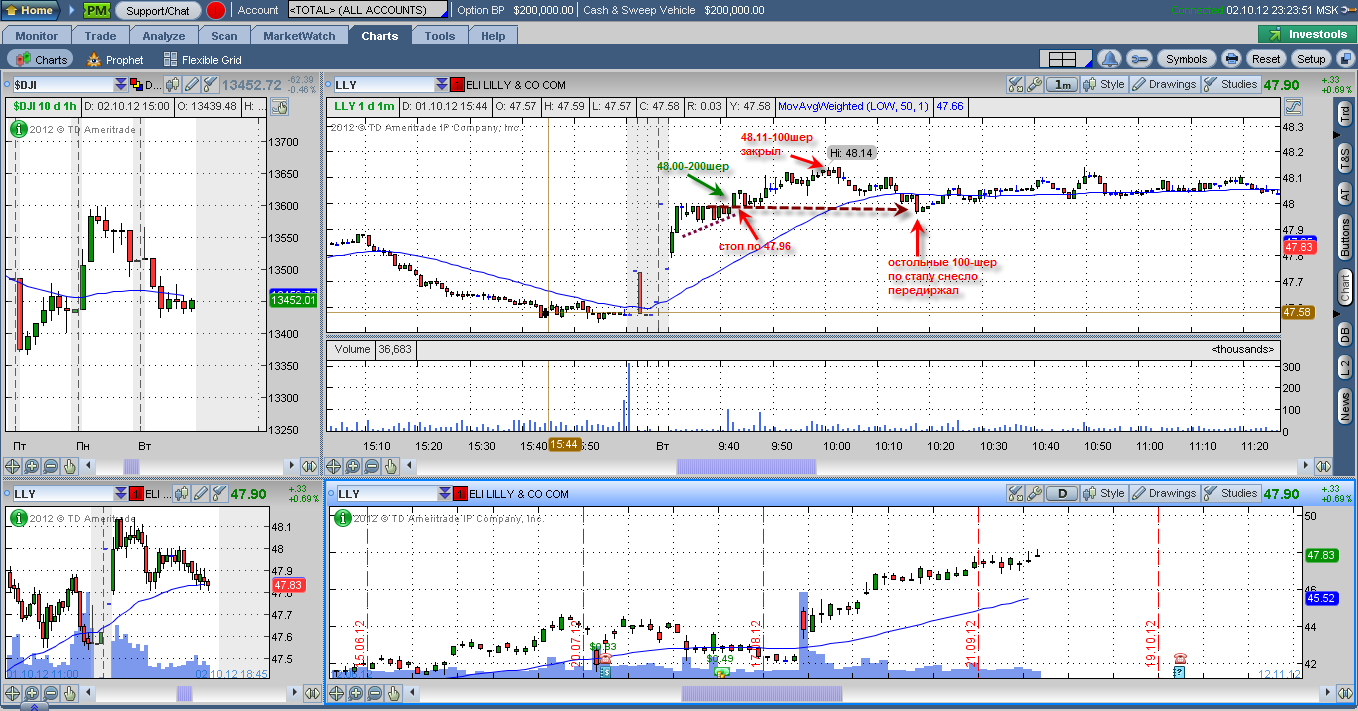Click the red phone earnings icon near 19.10.12
The height and width of the screenshot is (711, 1358).
(1180, 658)
